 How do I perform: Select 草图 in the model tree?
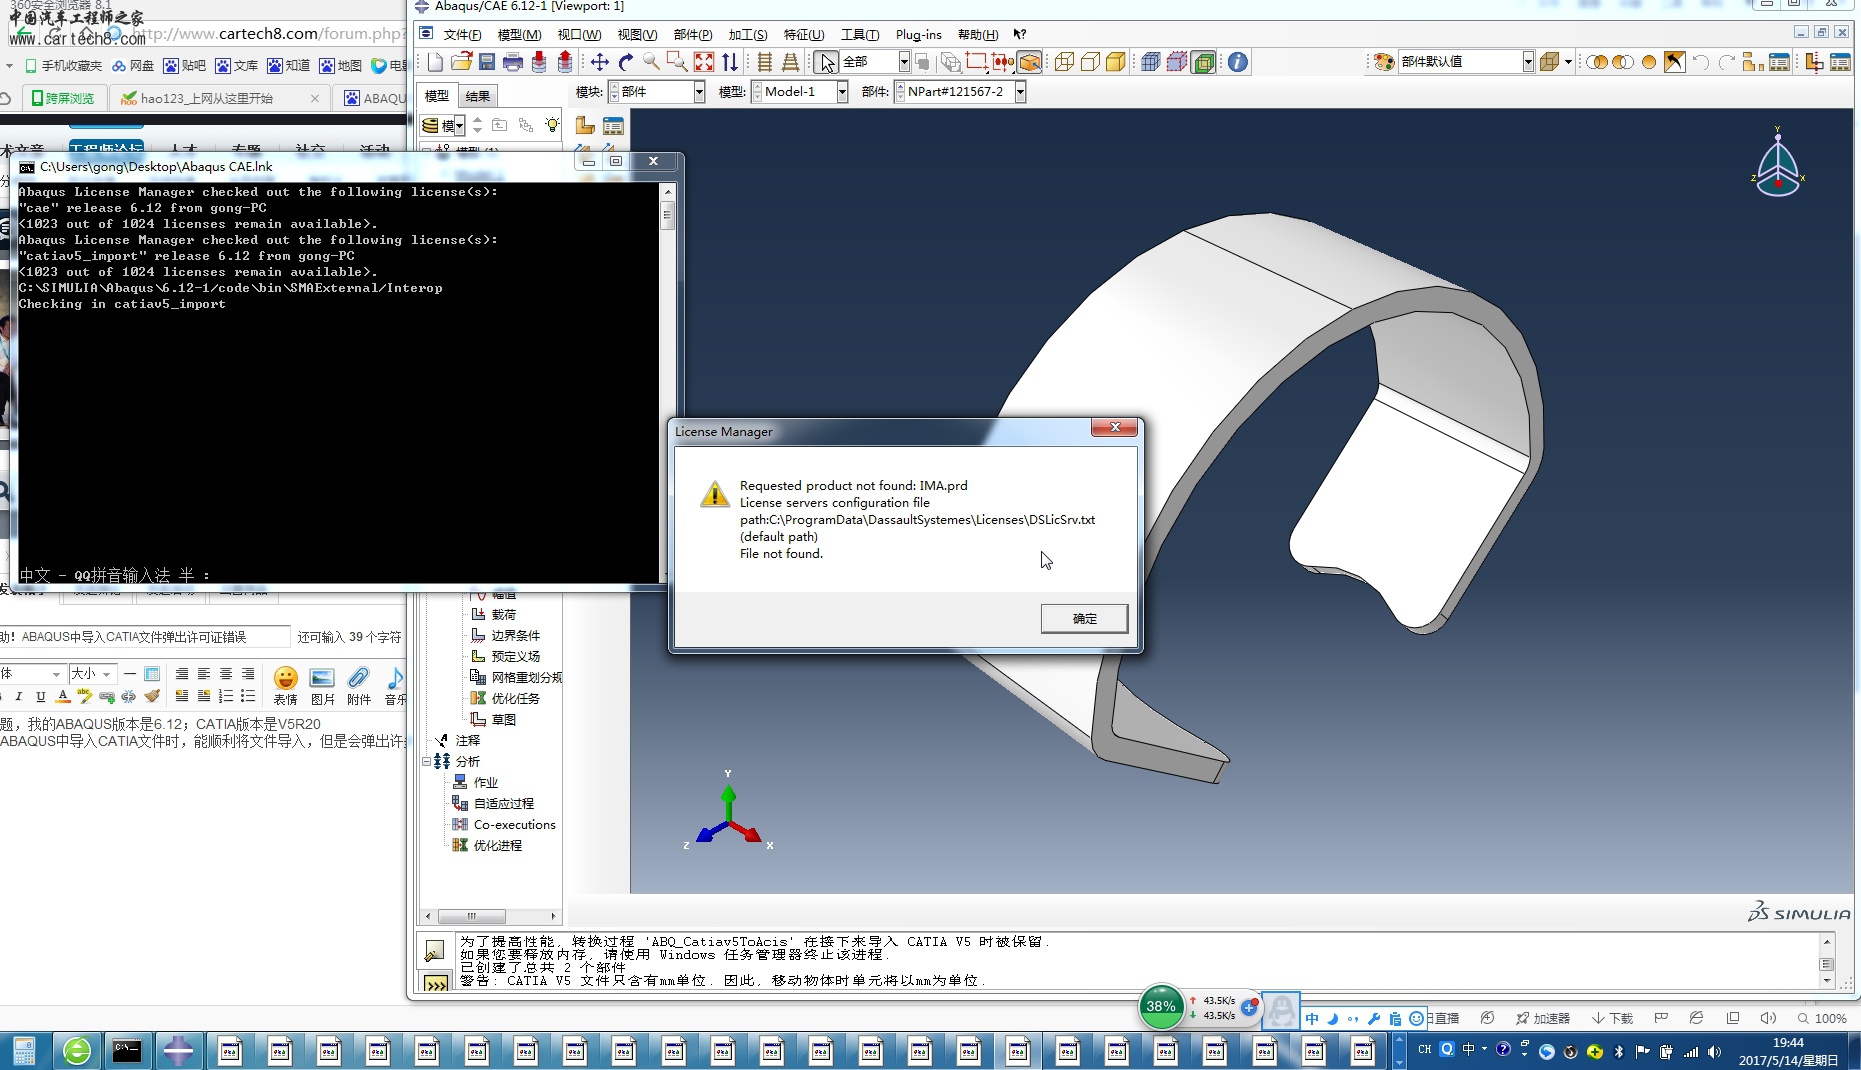tap(503, 719)
